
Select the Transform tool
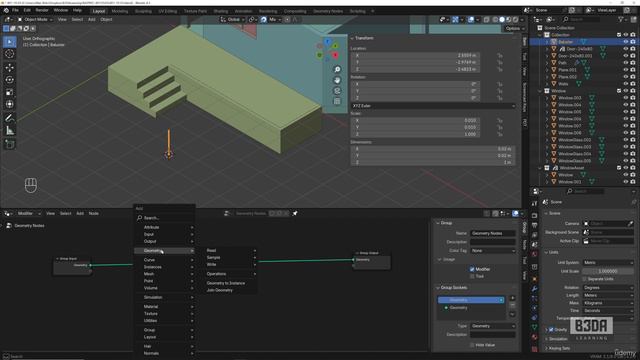pyautogui.click(x=10, y=104)
